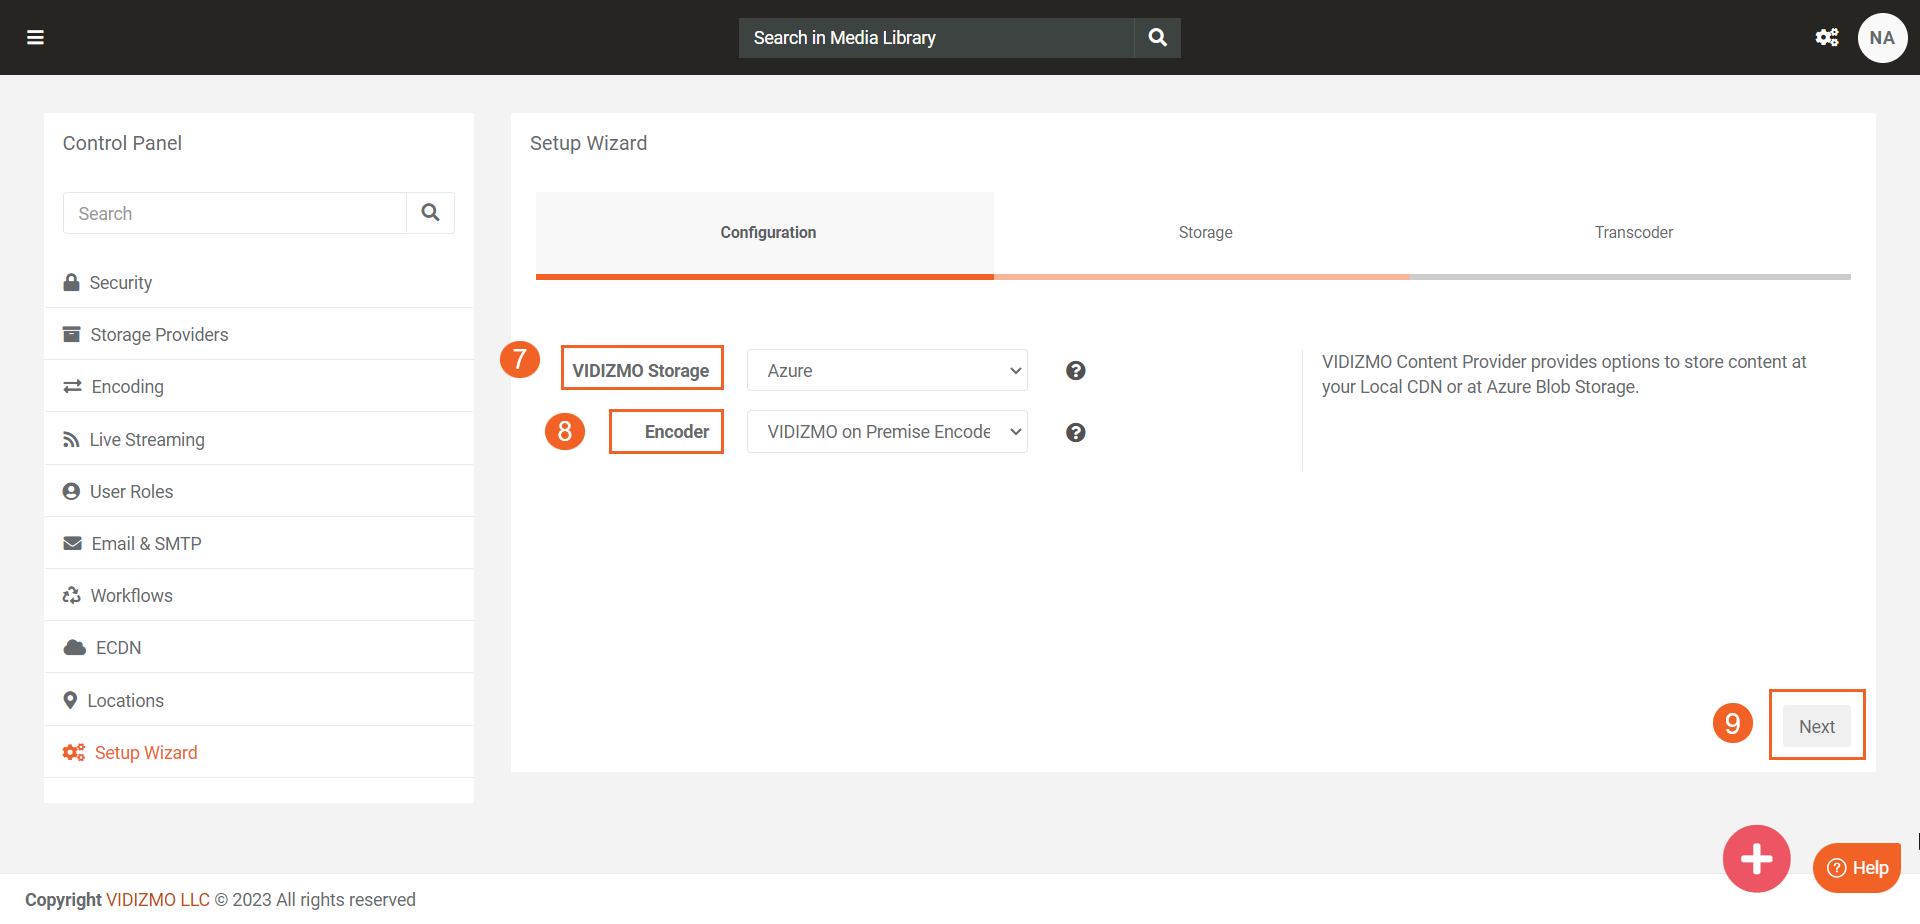
Task: Open Storage Providers in the sidebar
Action: [159, 335]
